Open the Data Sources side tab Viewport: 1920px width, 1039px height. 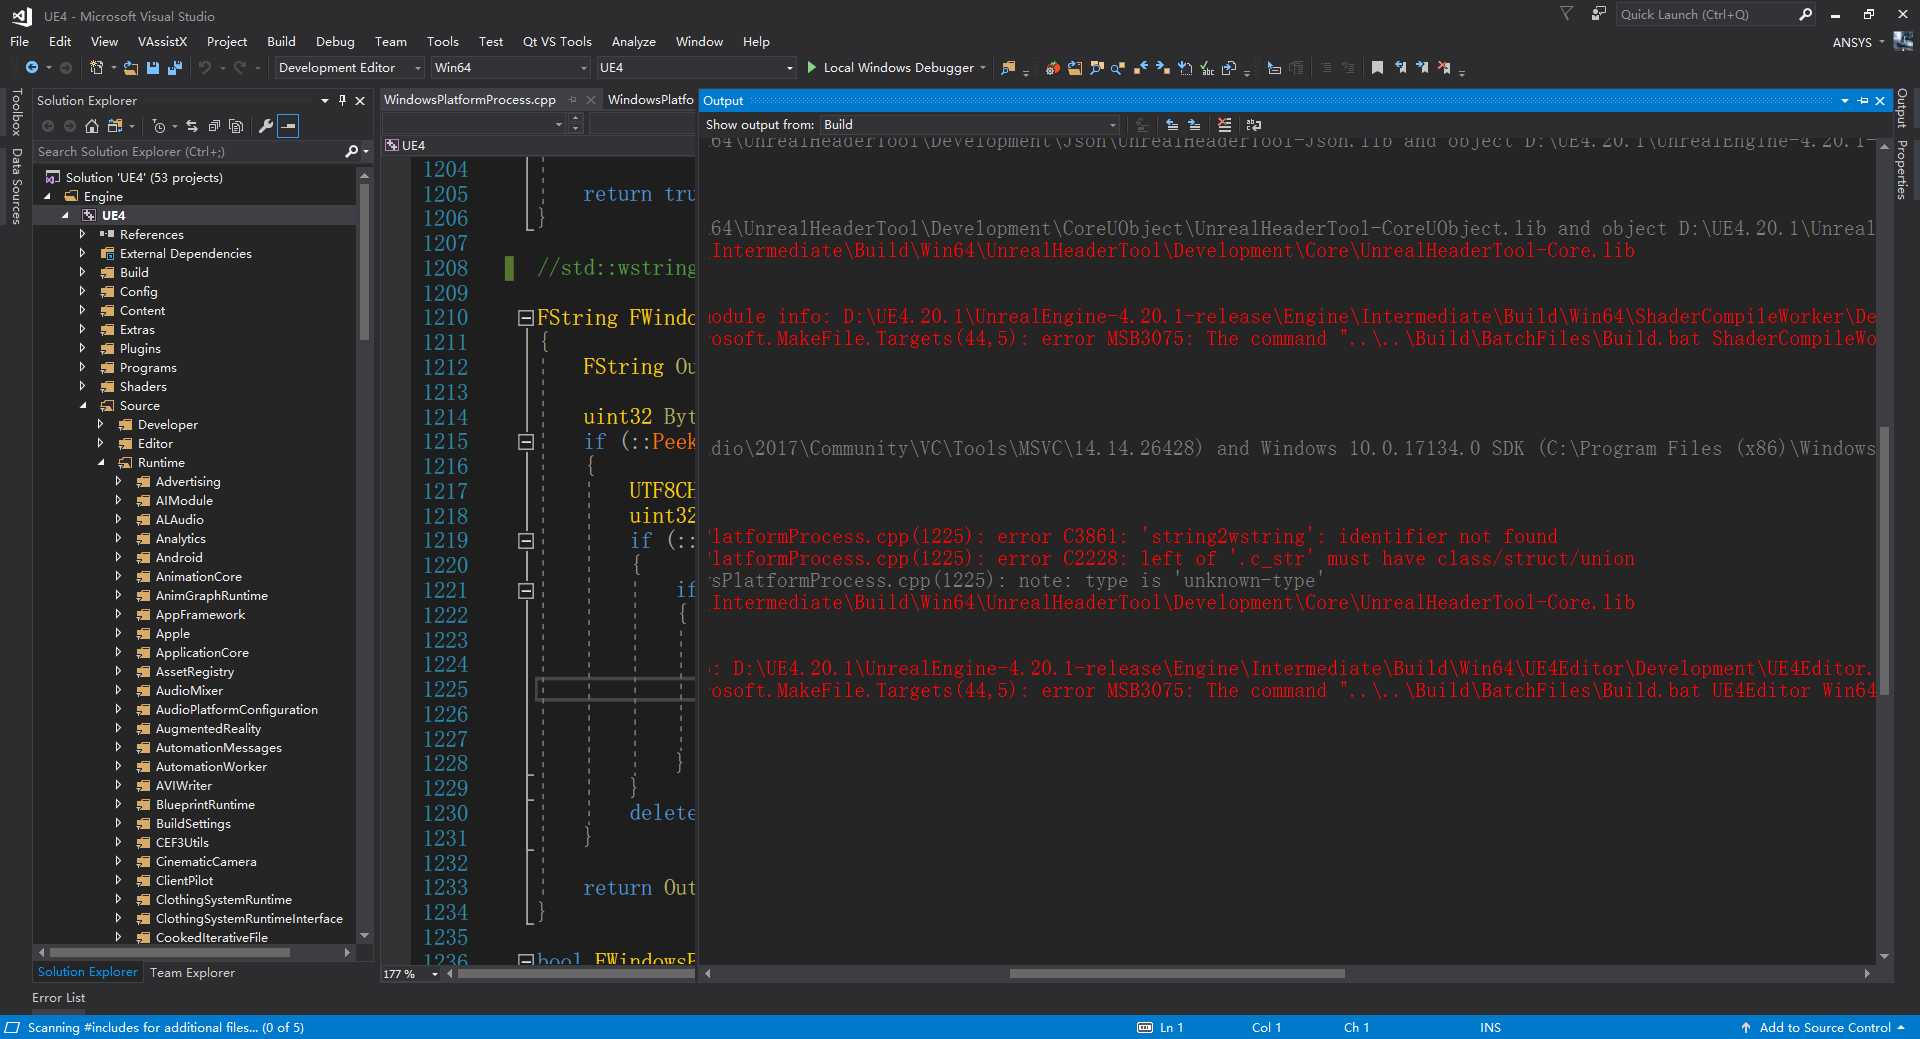pyautogui.click(x=16, y=186)
